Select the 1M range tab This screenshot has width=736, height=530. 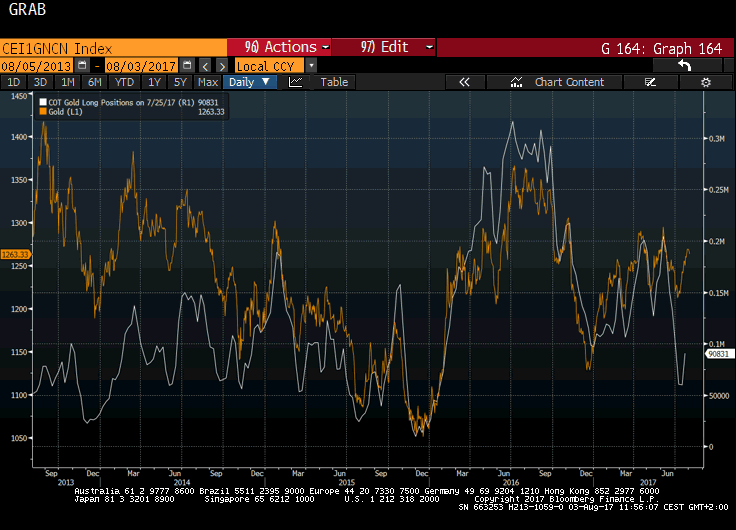point(68,82)
